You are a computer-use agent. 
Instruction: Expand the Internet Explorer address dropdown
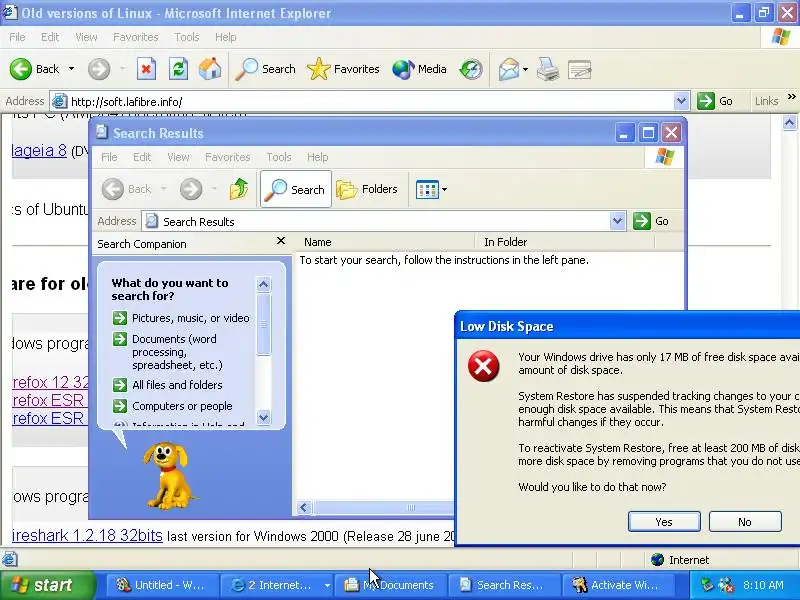(x=681, y=101)
